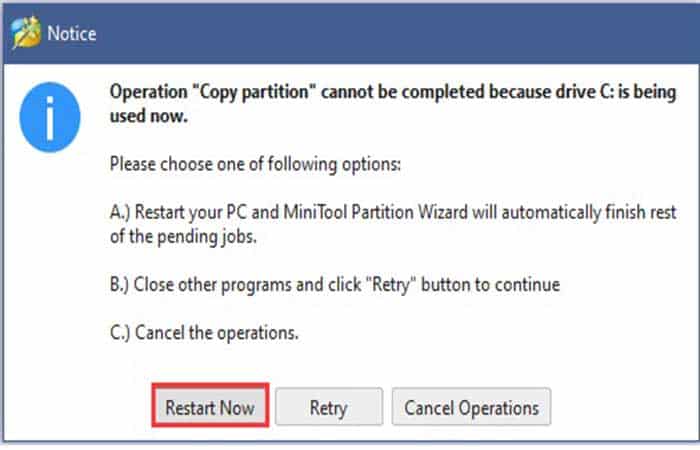
Task: Click the Notice title text
Action: (71, 33)
